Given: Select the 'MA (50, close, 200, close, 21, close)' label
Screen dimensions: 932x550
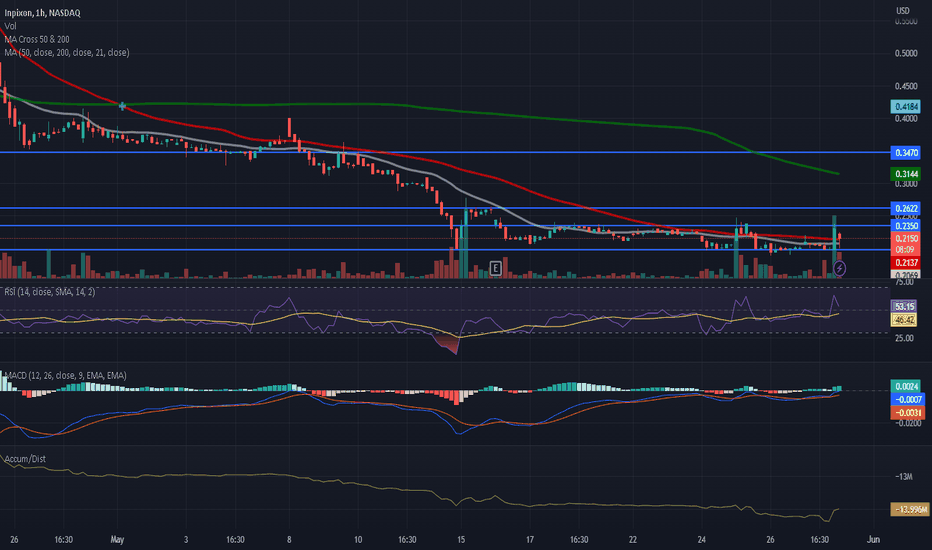Looking at the screenshot, I should [x=67, y=52].
